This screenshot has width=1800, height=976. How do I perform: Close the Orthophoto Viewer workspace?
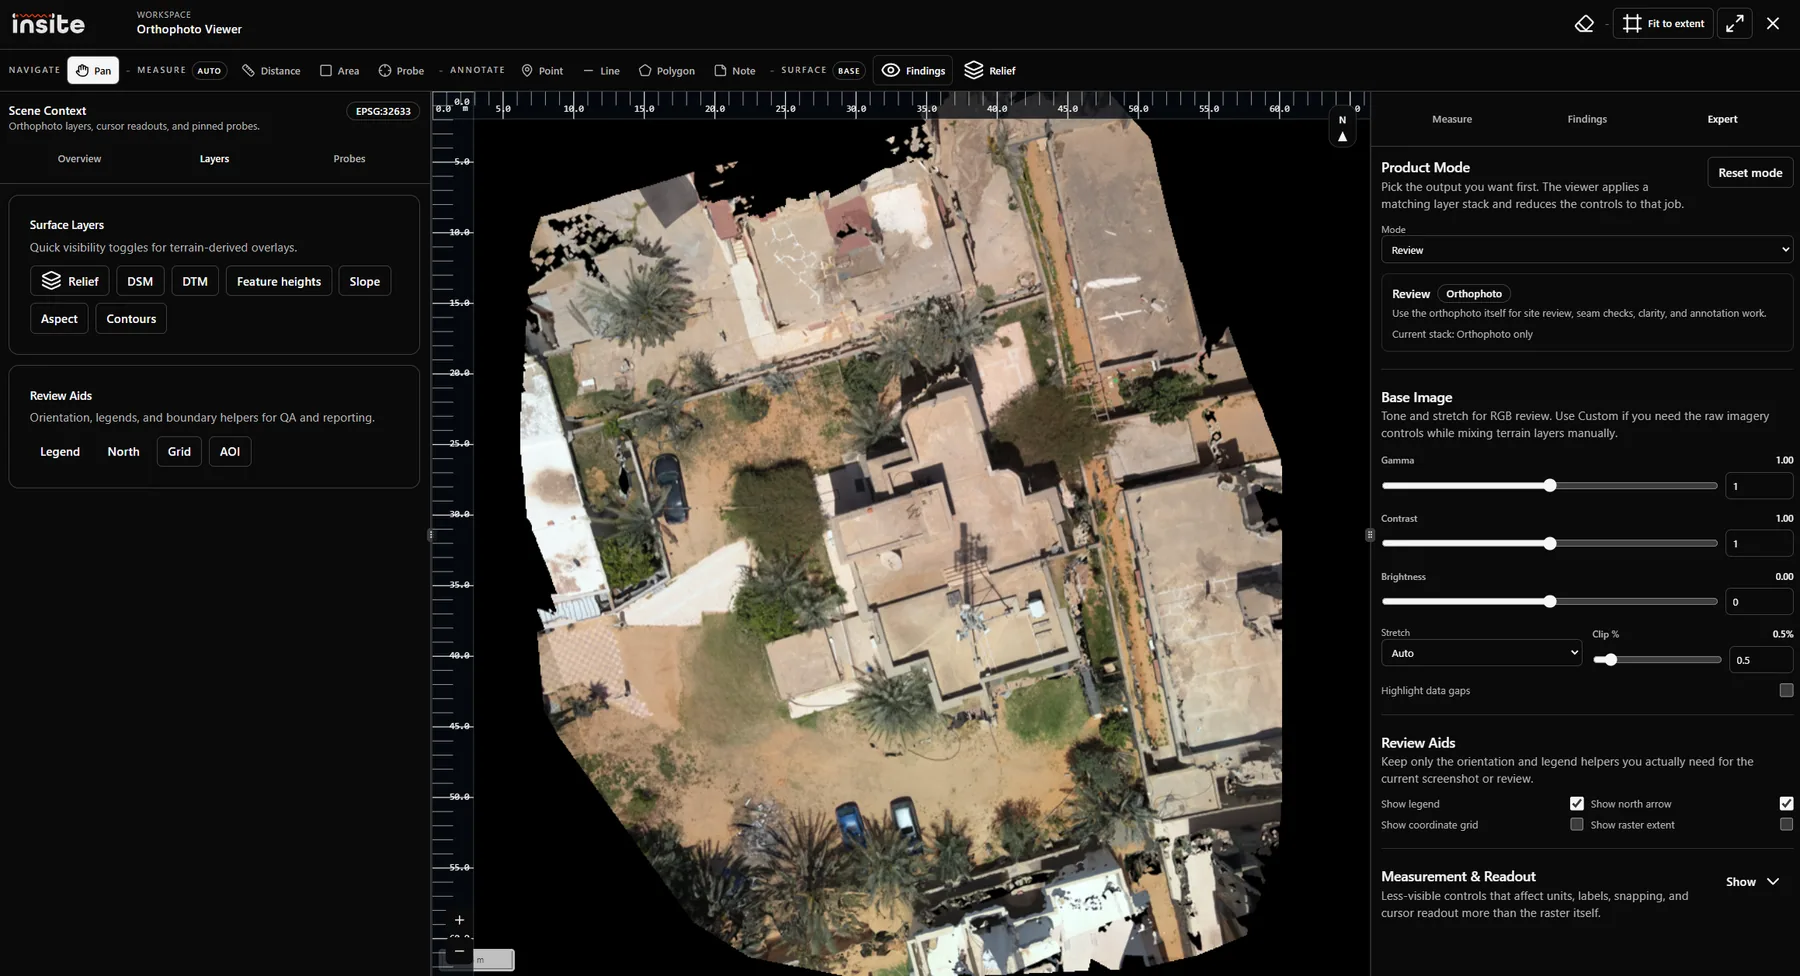[x=1773, y=24]
